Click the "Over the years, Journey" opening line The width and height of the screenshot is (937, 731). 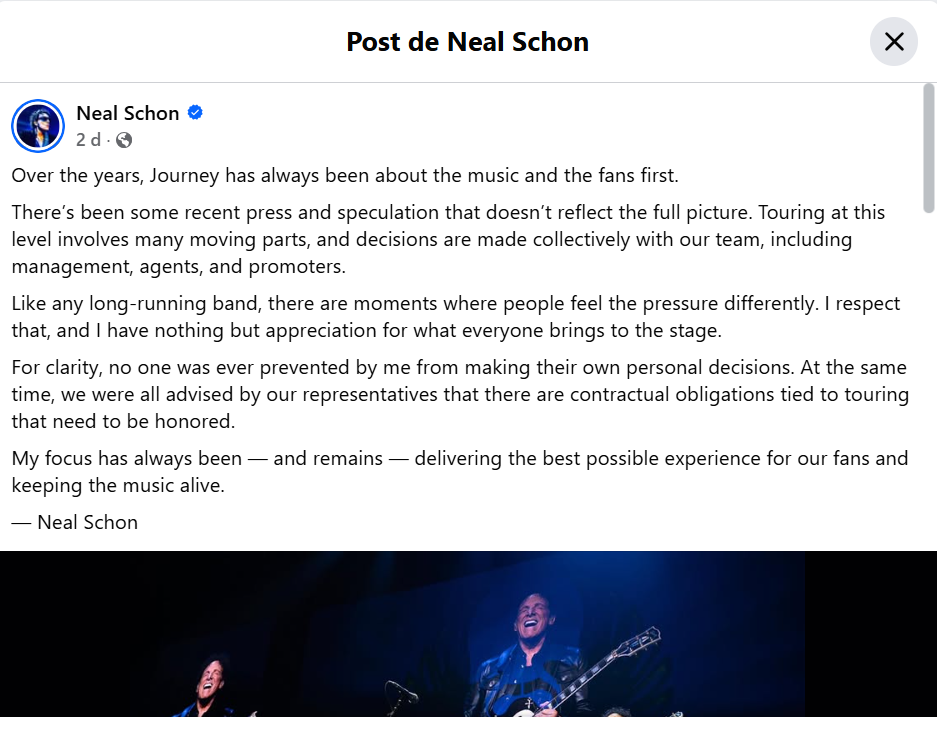tap(345, 176)
